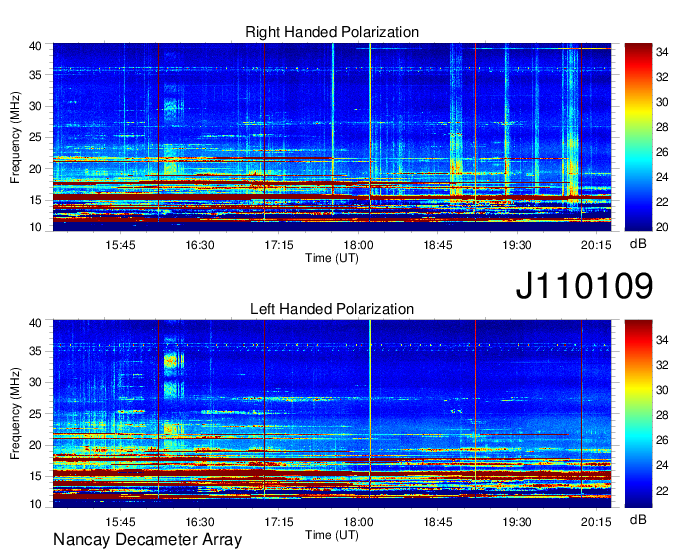Click dB unit label under Left Handed colorbar

[638, 519]
